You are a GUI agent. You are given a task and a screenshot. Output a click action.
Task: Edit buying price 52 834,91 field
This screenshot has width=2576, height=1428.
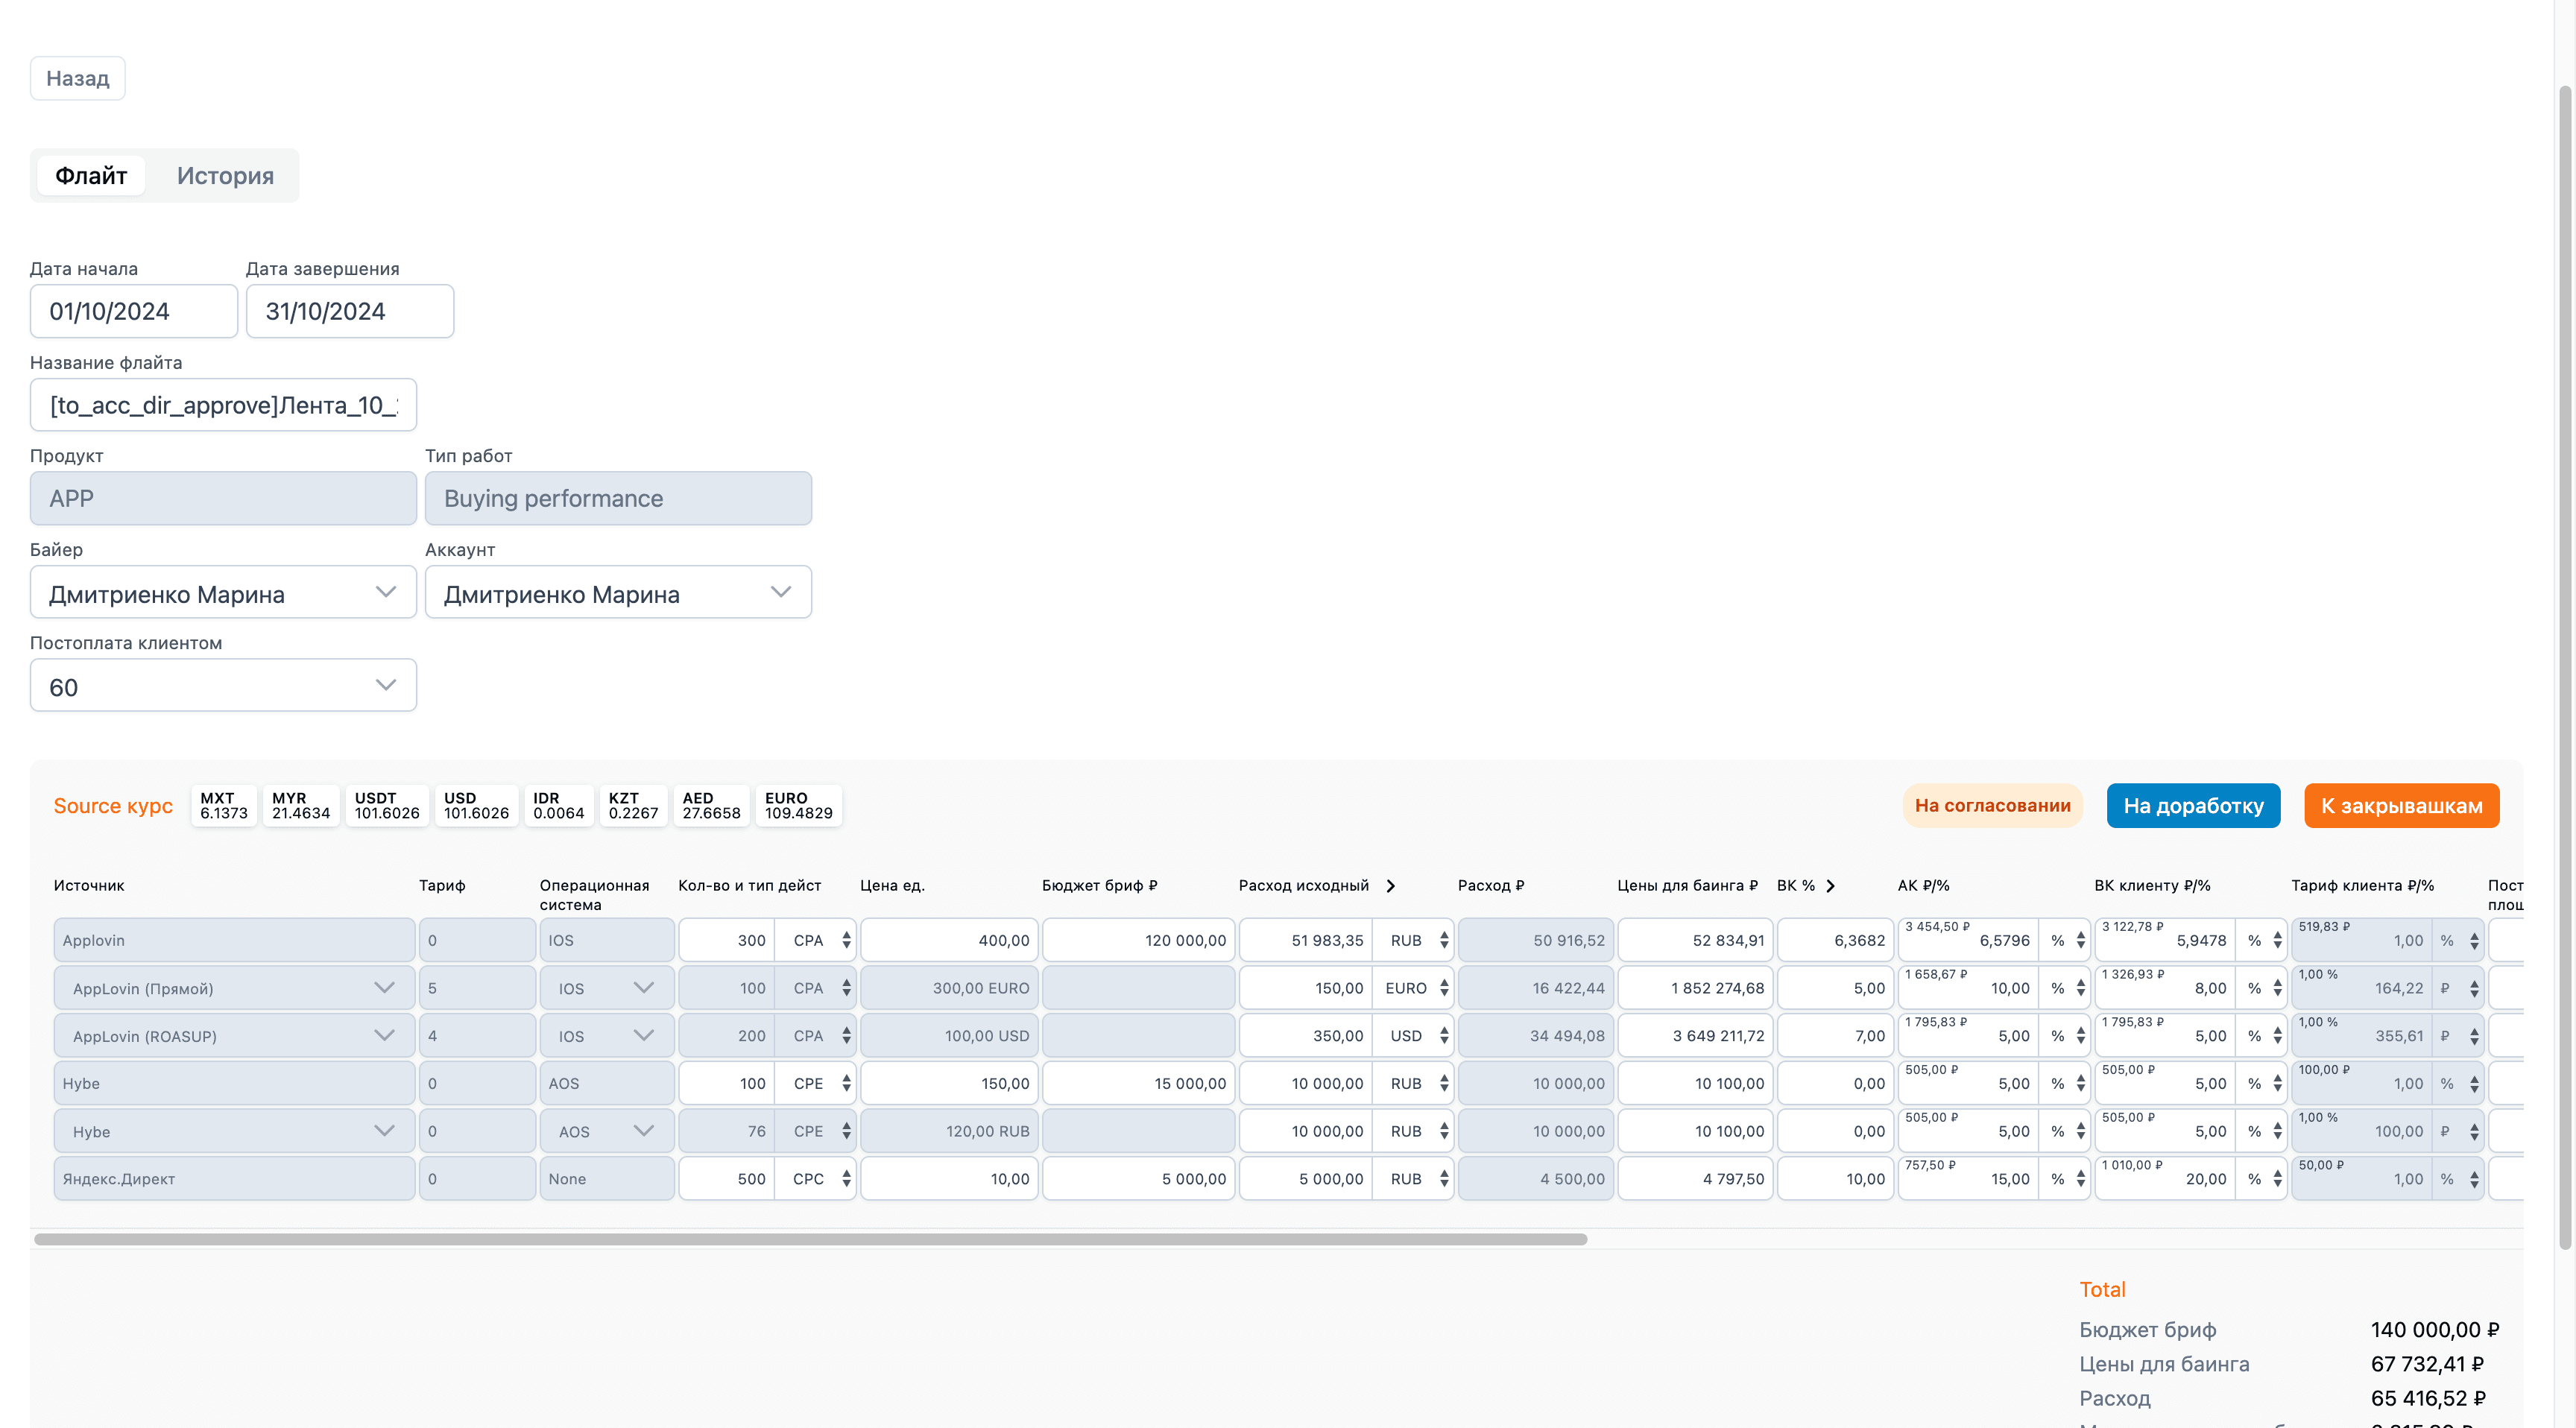1695,940
